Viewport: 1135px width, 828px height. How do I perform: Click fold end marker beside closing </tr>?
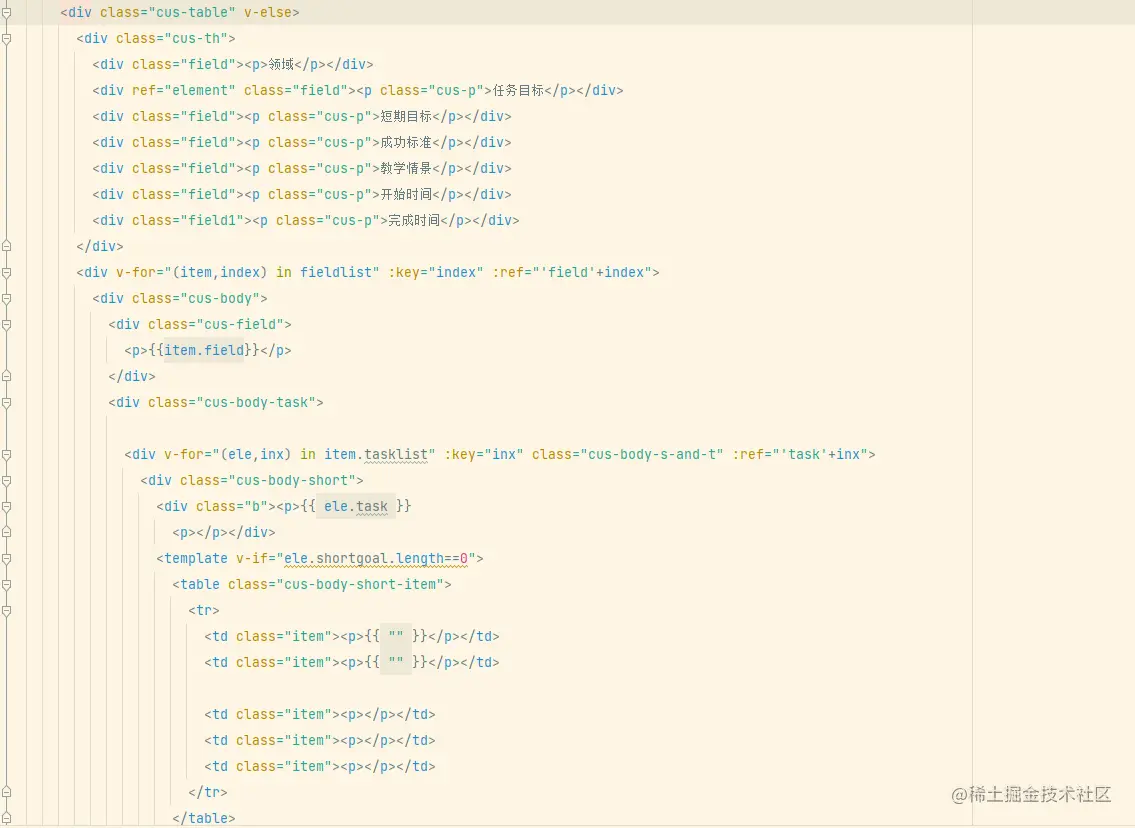coord(7,793)
